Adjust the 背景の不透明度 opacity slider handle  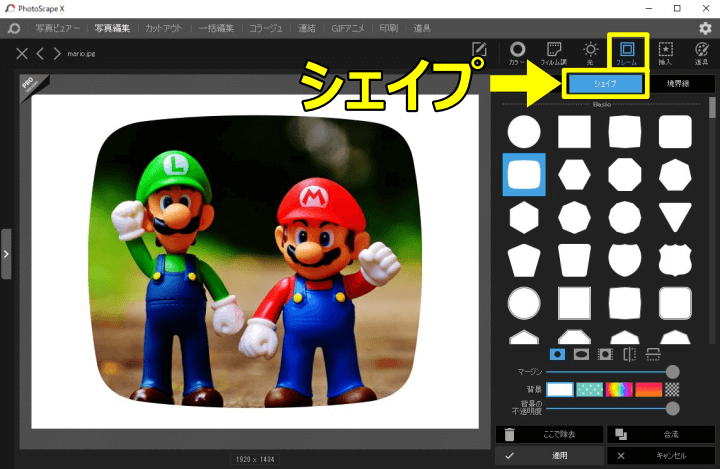click(672, 408)
